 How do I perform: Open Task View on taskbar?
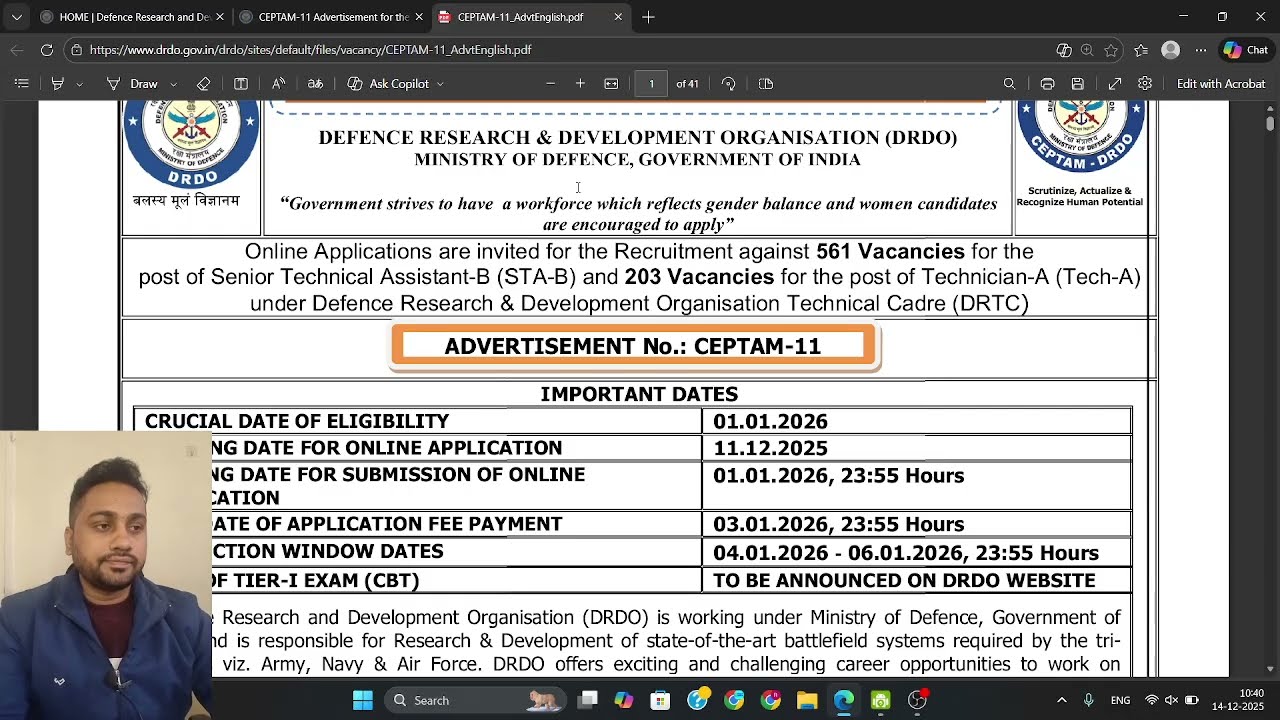[588, 700]
